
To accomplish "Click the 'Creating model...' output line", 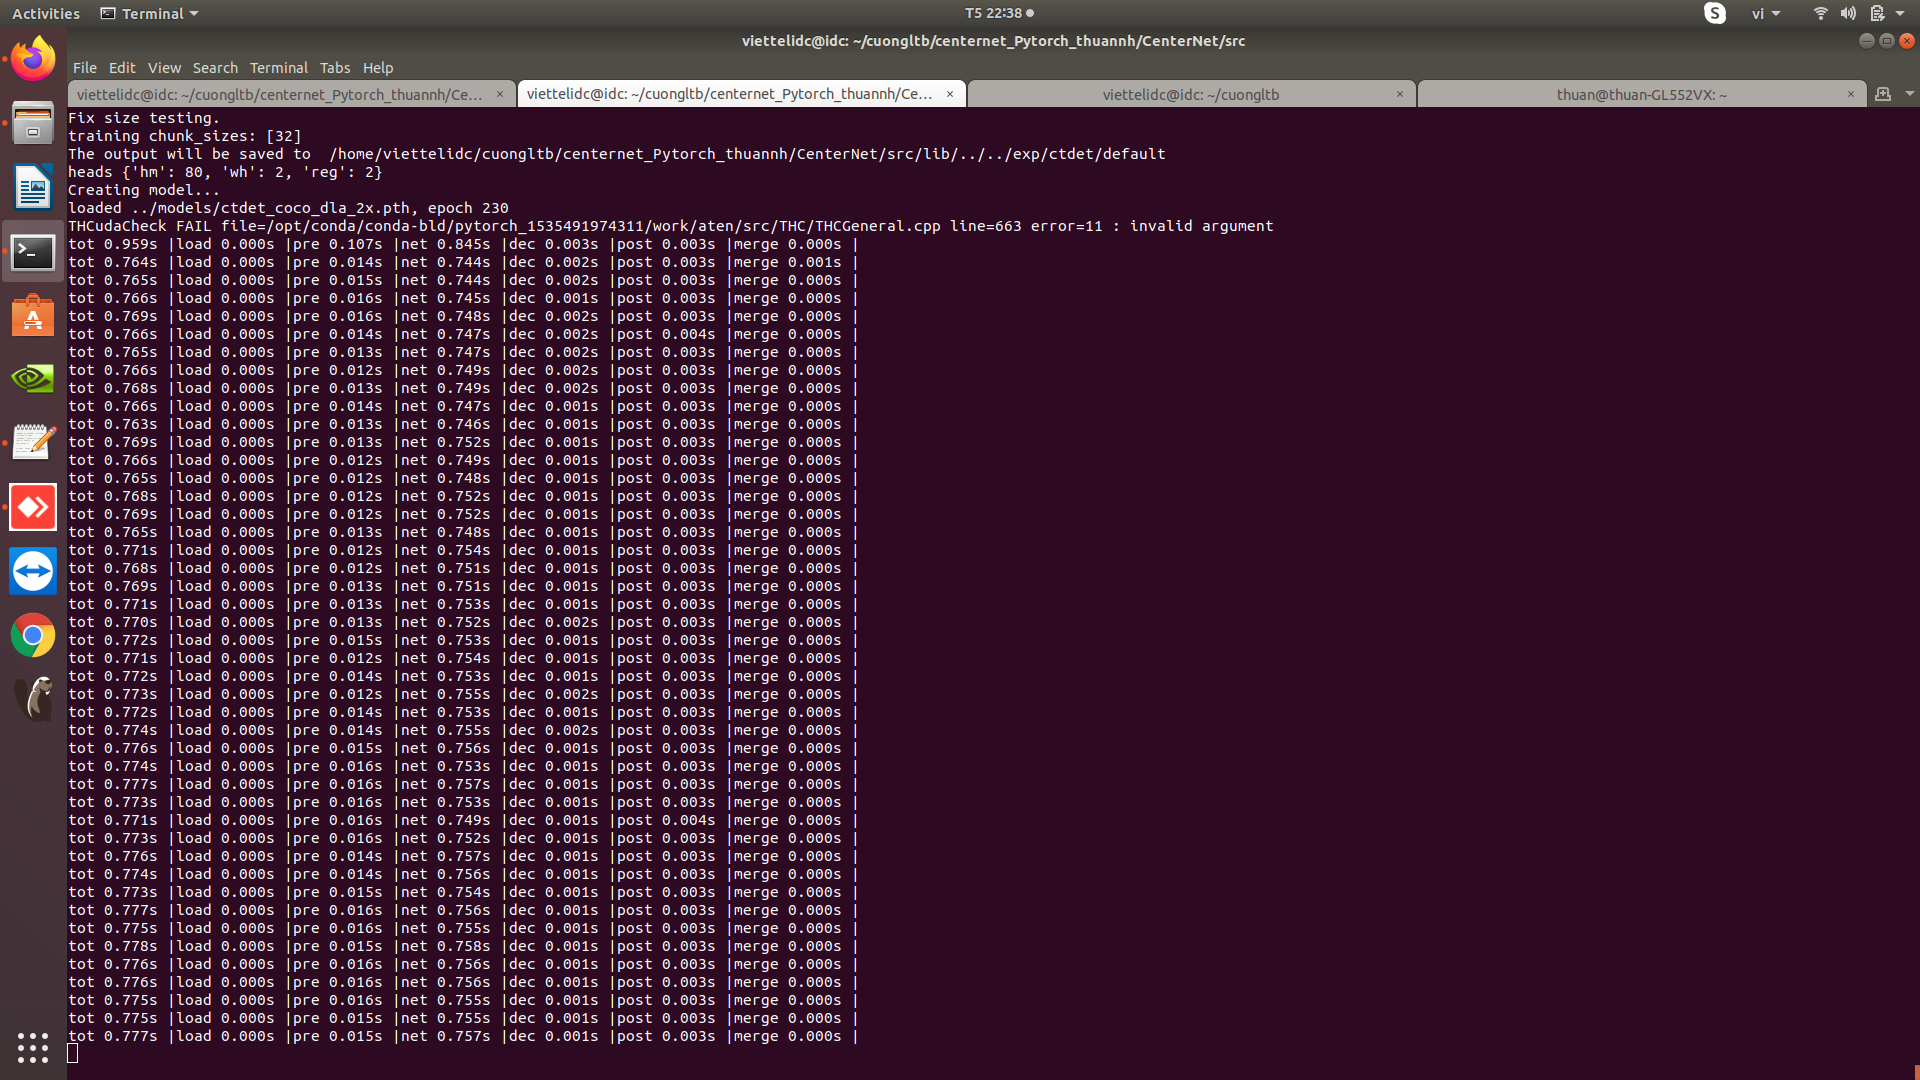I will click(x=144, y=190).
